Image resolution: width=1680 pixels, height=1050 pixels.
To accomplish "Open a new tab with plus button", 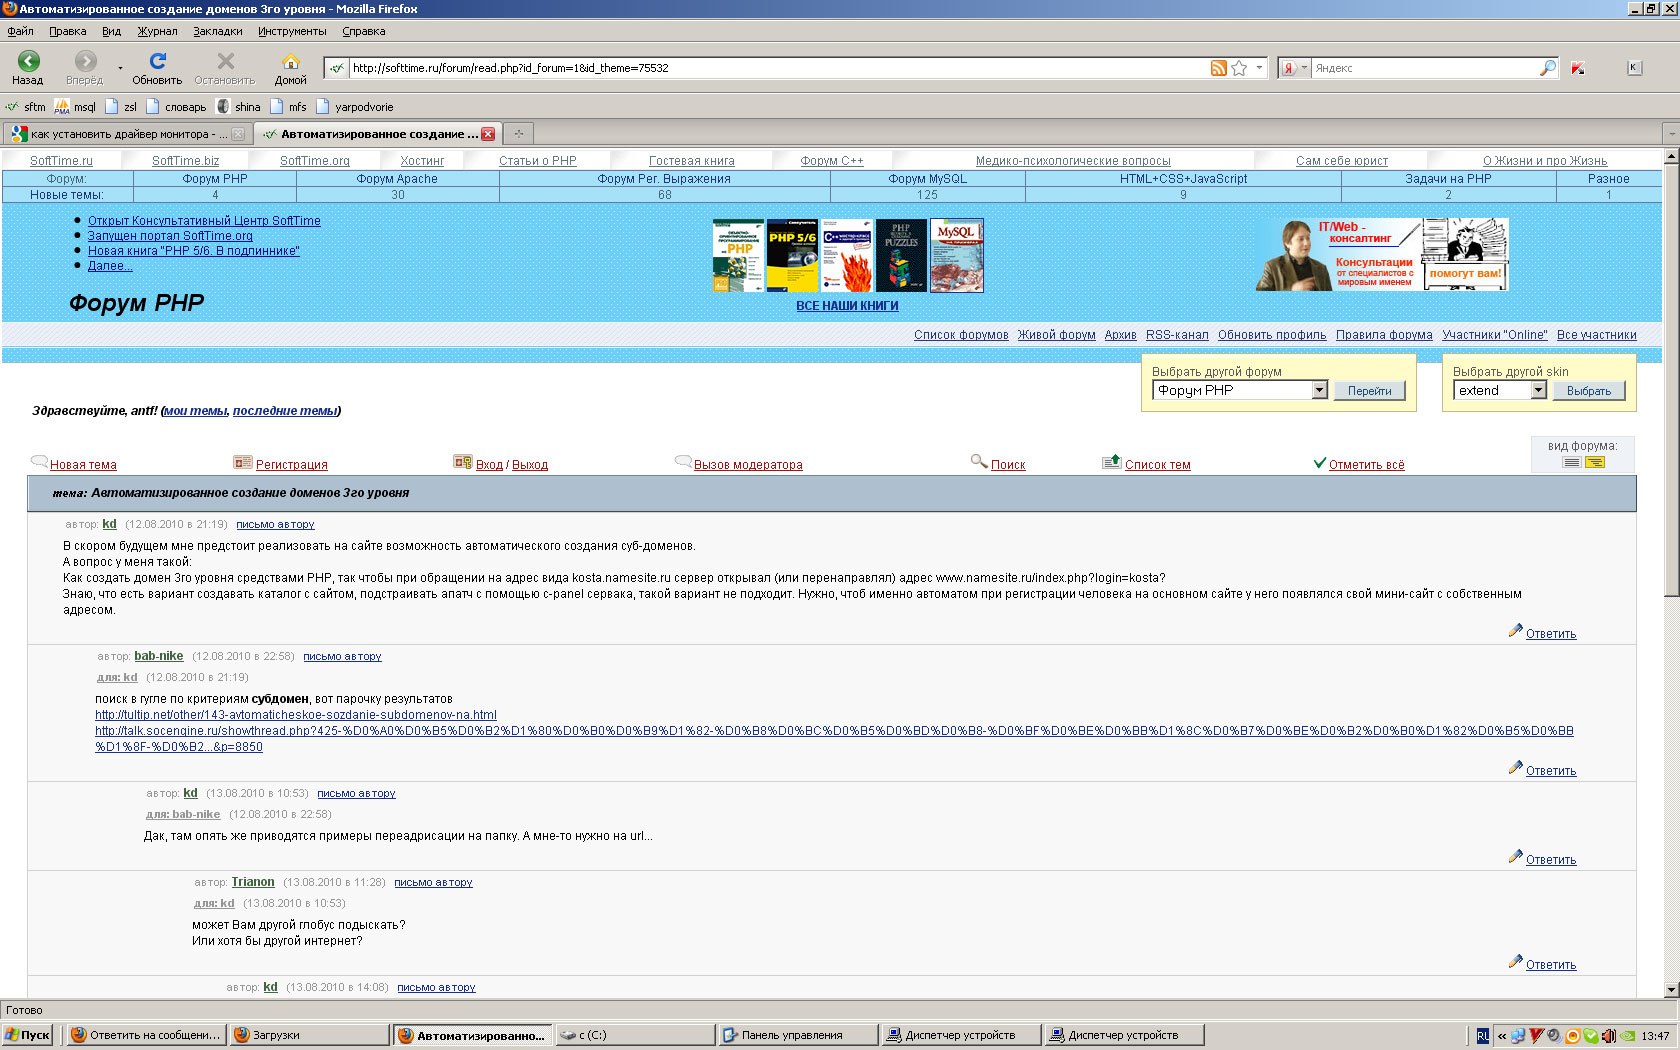I will coord(518,133).
